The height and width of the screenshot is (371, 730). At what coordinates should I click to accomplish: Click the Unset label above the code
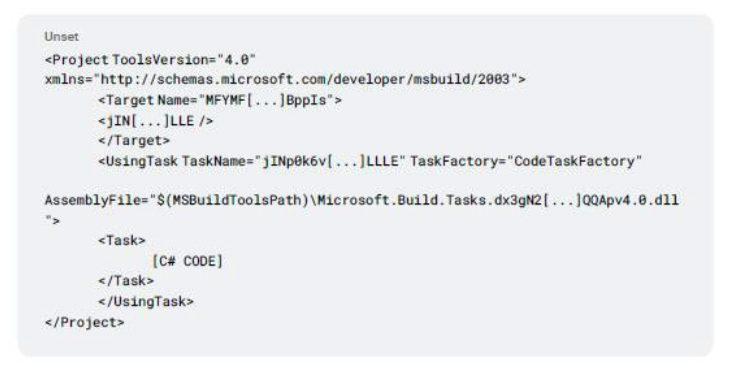coord(61,36)
